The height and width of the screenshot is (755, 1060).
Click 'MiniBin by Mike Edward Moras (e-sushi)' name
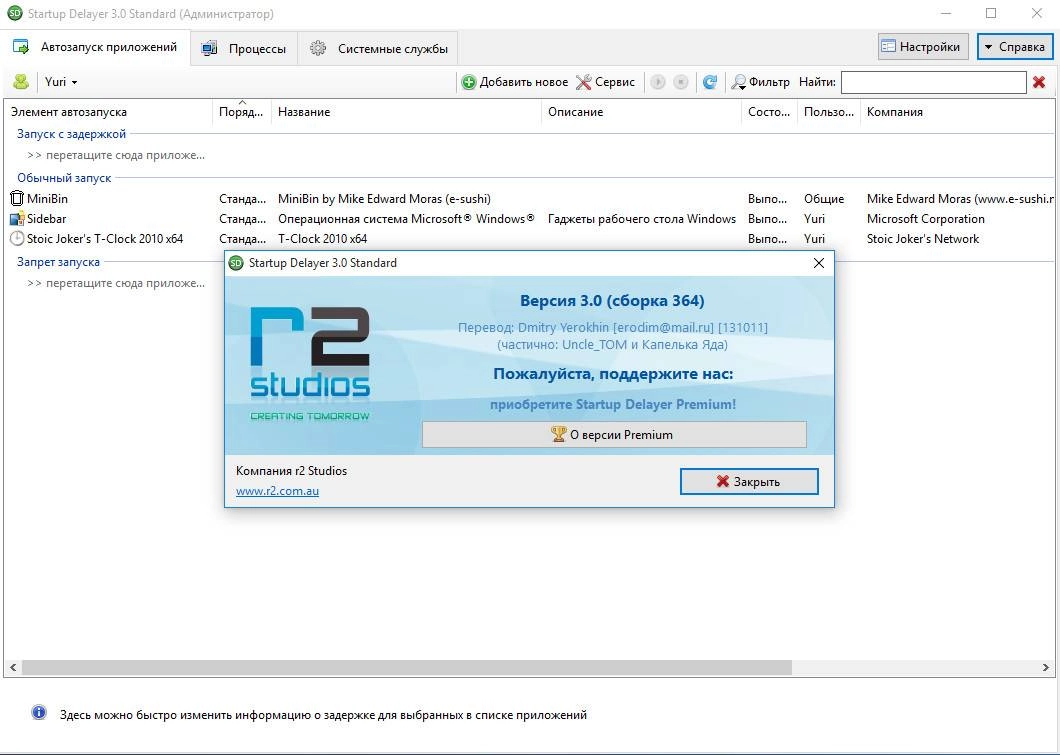tap(384, 199)
